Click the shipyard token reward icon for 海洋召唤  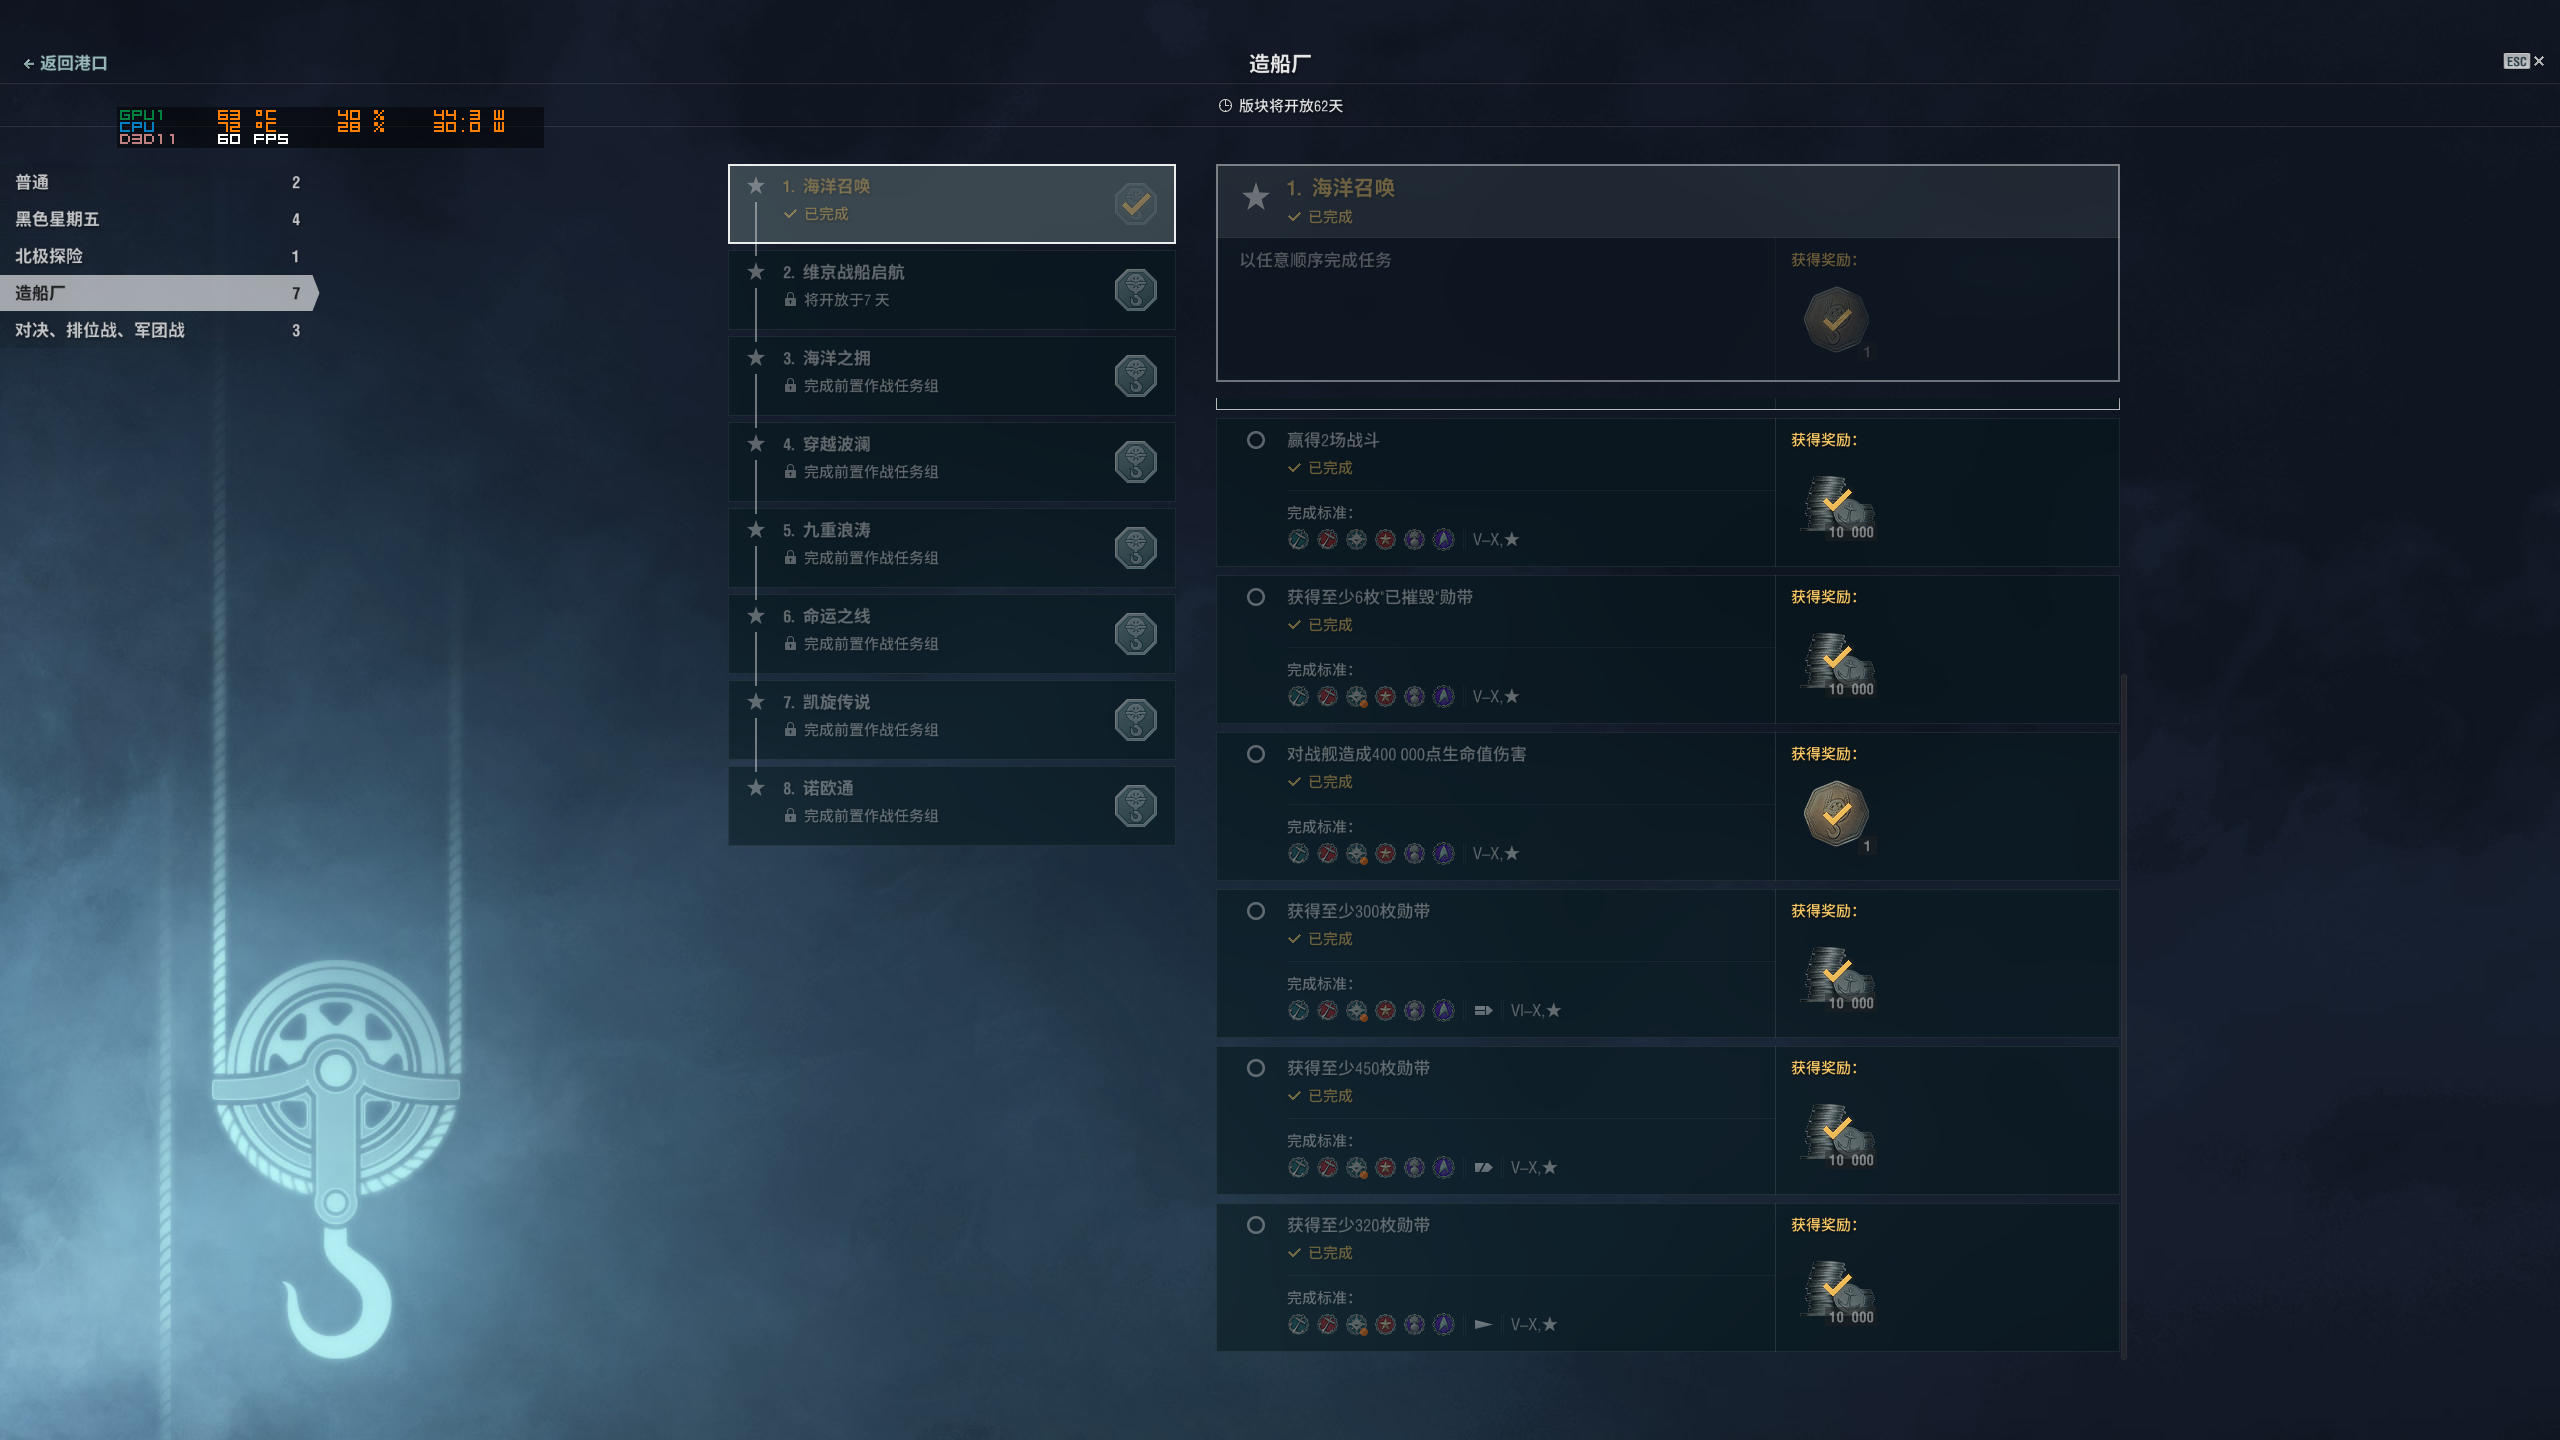pos(1836,320)
